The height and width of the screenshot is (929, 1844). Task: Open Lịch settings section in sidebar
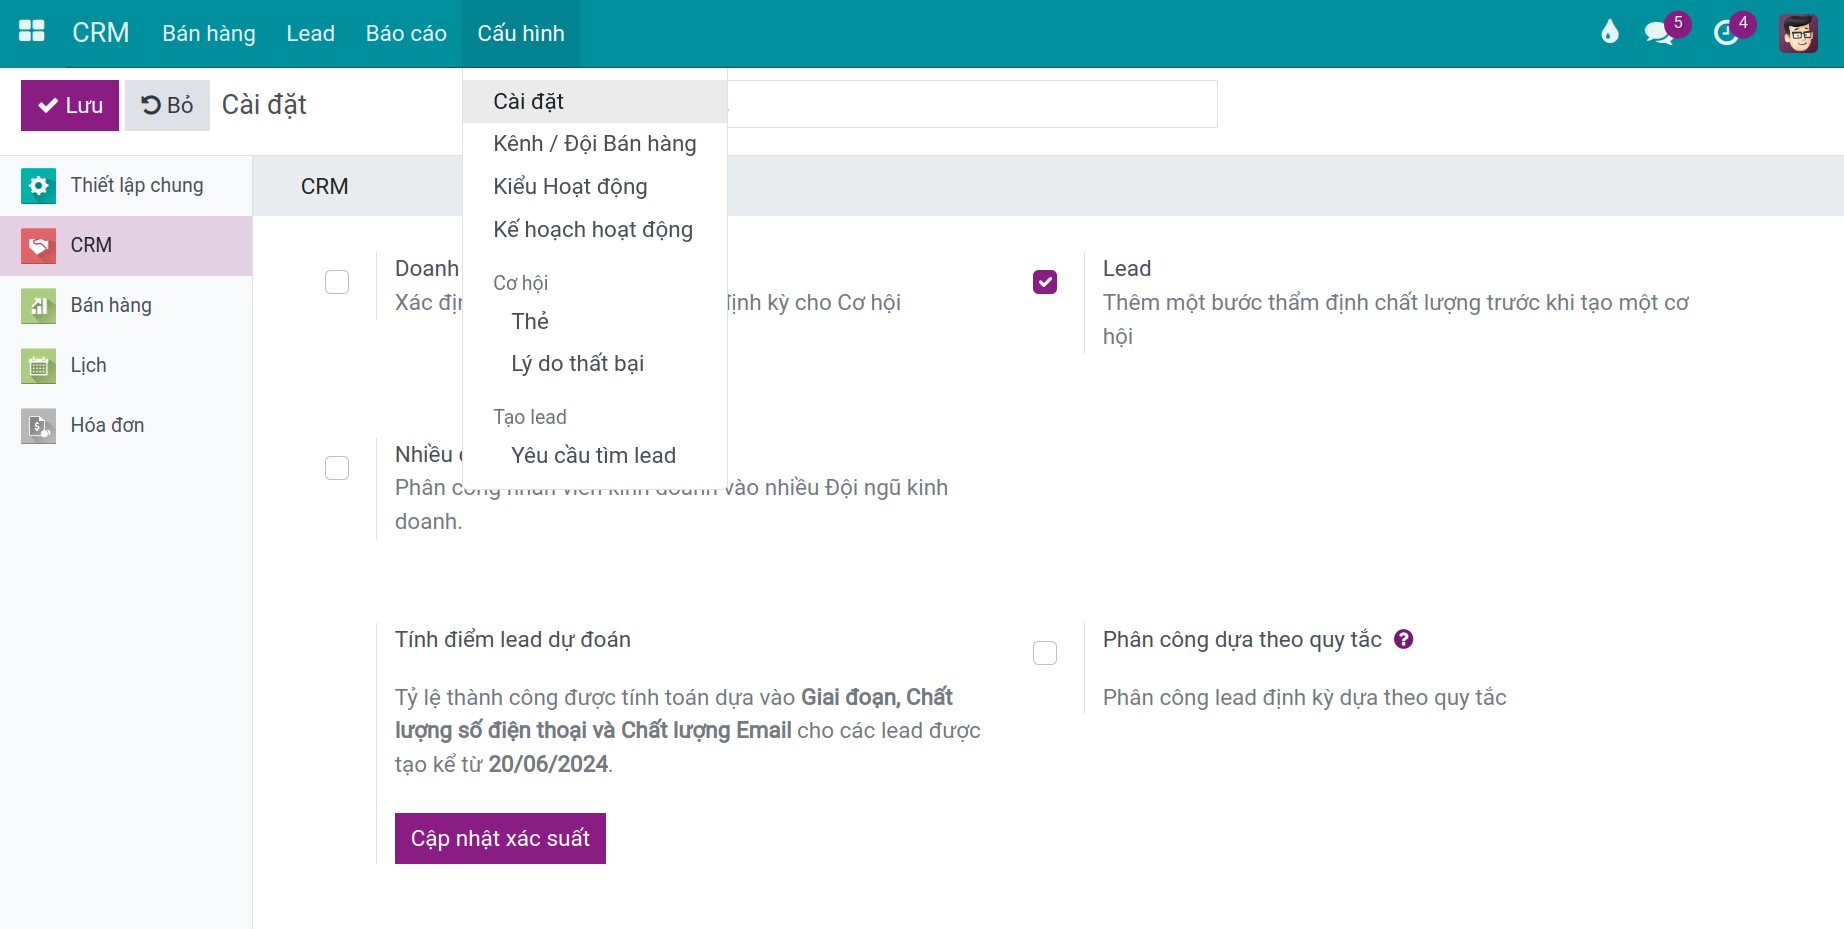click(126, 366)
